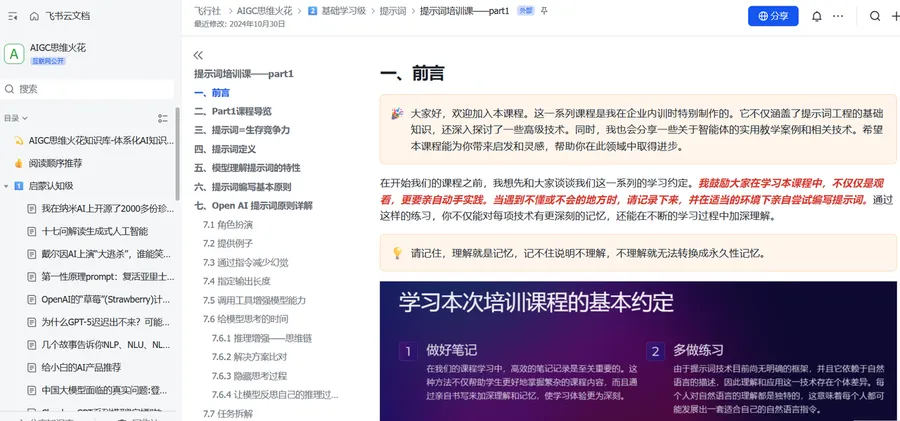The height and width of the screenshot is (421, 900).
Task: Select outline item 四、提示词定义
Action: tap(224, 149)
